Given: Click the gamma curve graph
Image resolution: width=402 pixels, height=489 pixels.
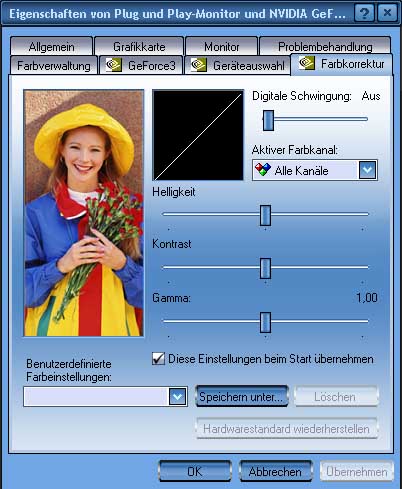Looking at the screenshot, I should (x=198, y=135).
